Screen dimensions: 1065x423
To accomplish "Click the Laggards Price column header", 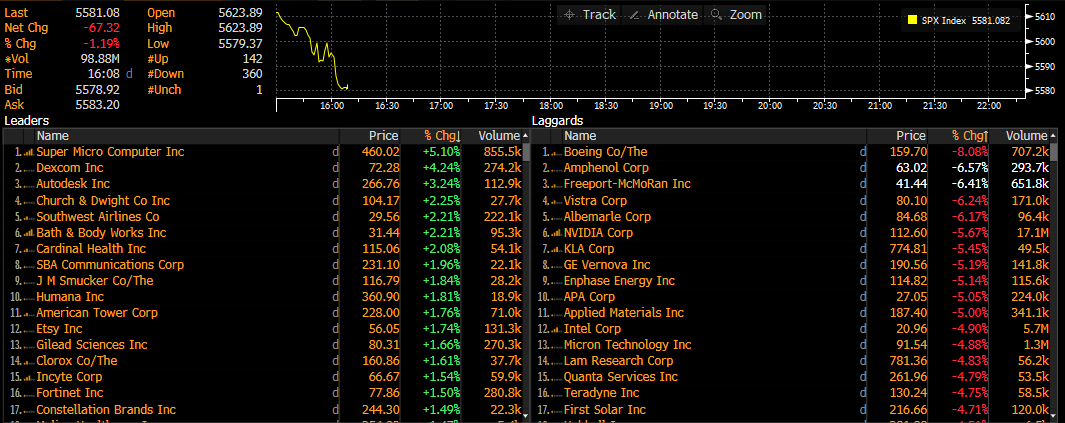I will tap(910, 136).
